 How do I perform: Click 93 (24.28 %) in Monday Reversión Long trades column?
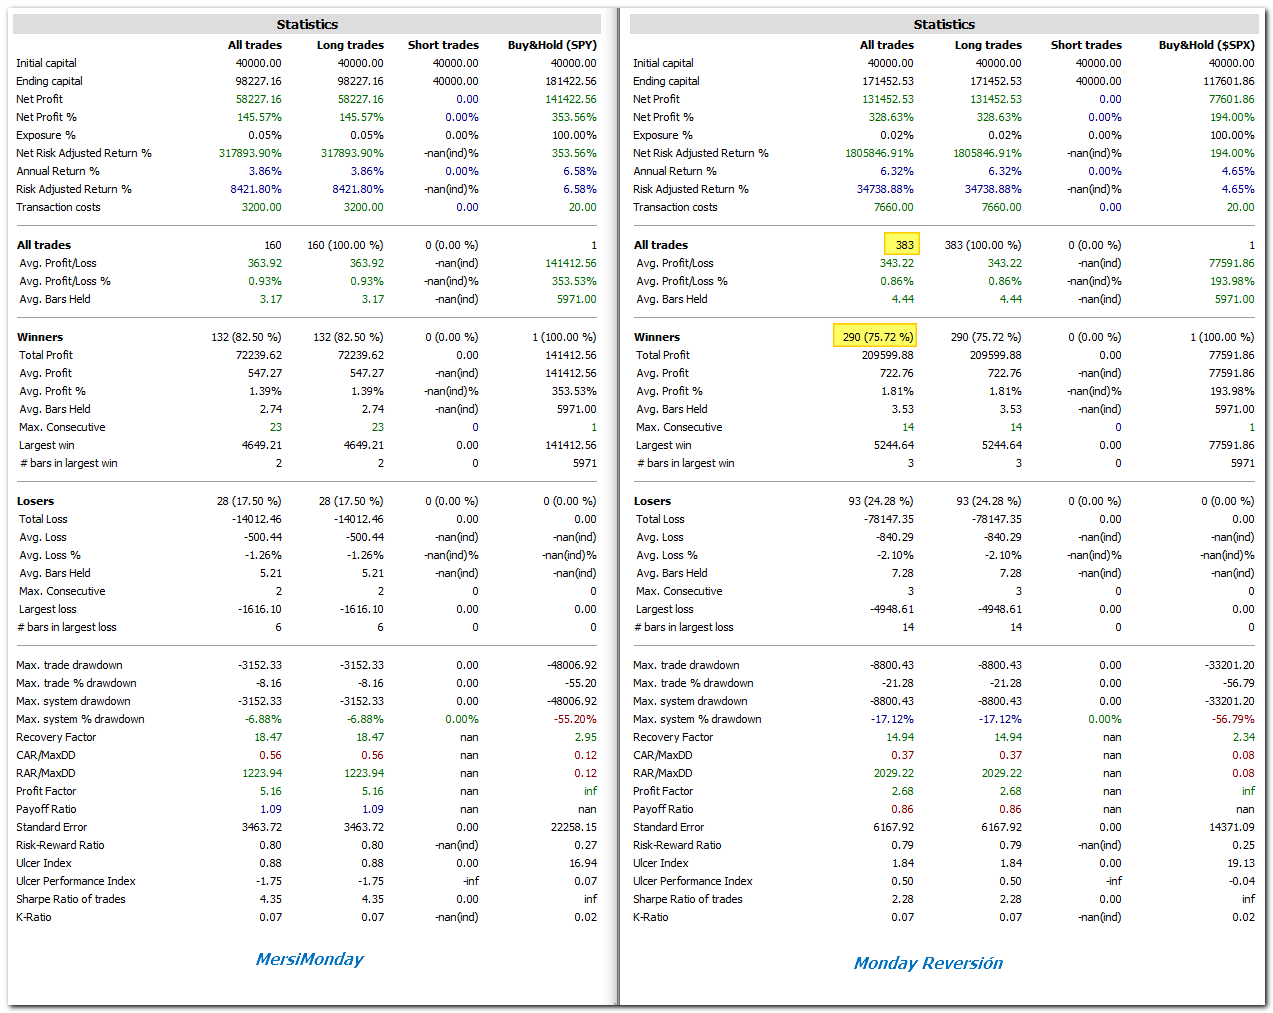tap(989, 501)
